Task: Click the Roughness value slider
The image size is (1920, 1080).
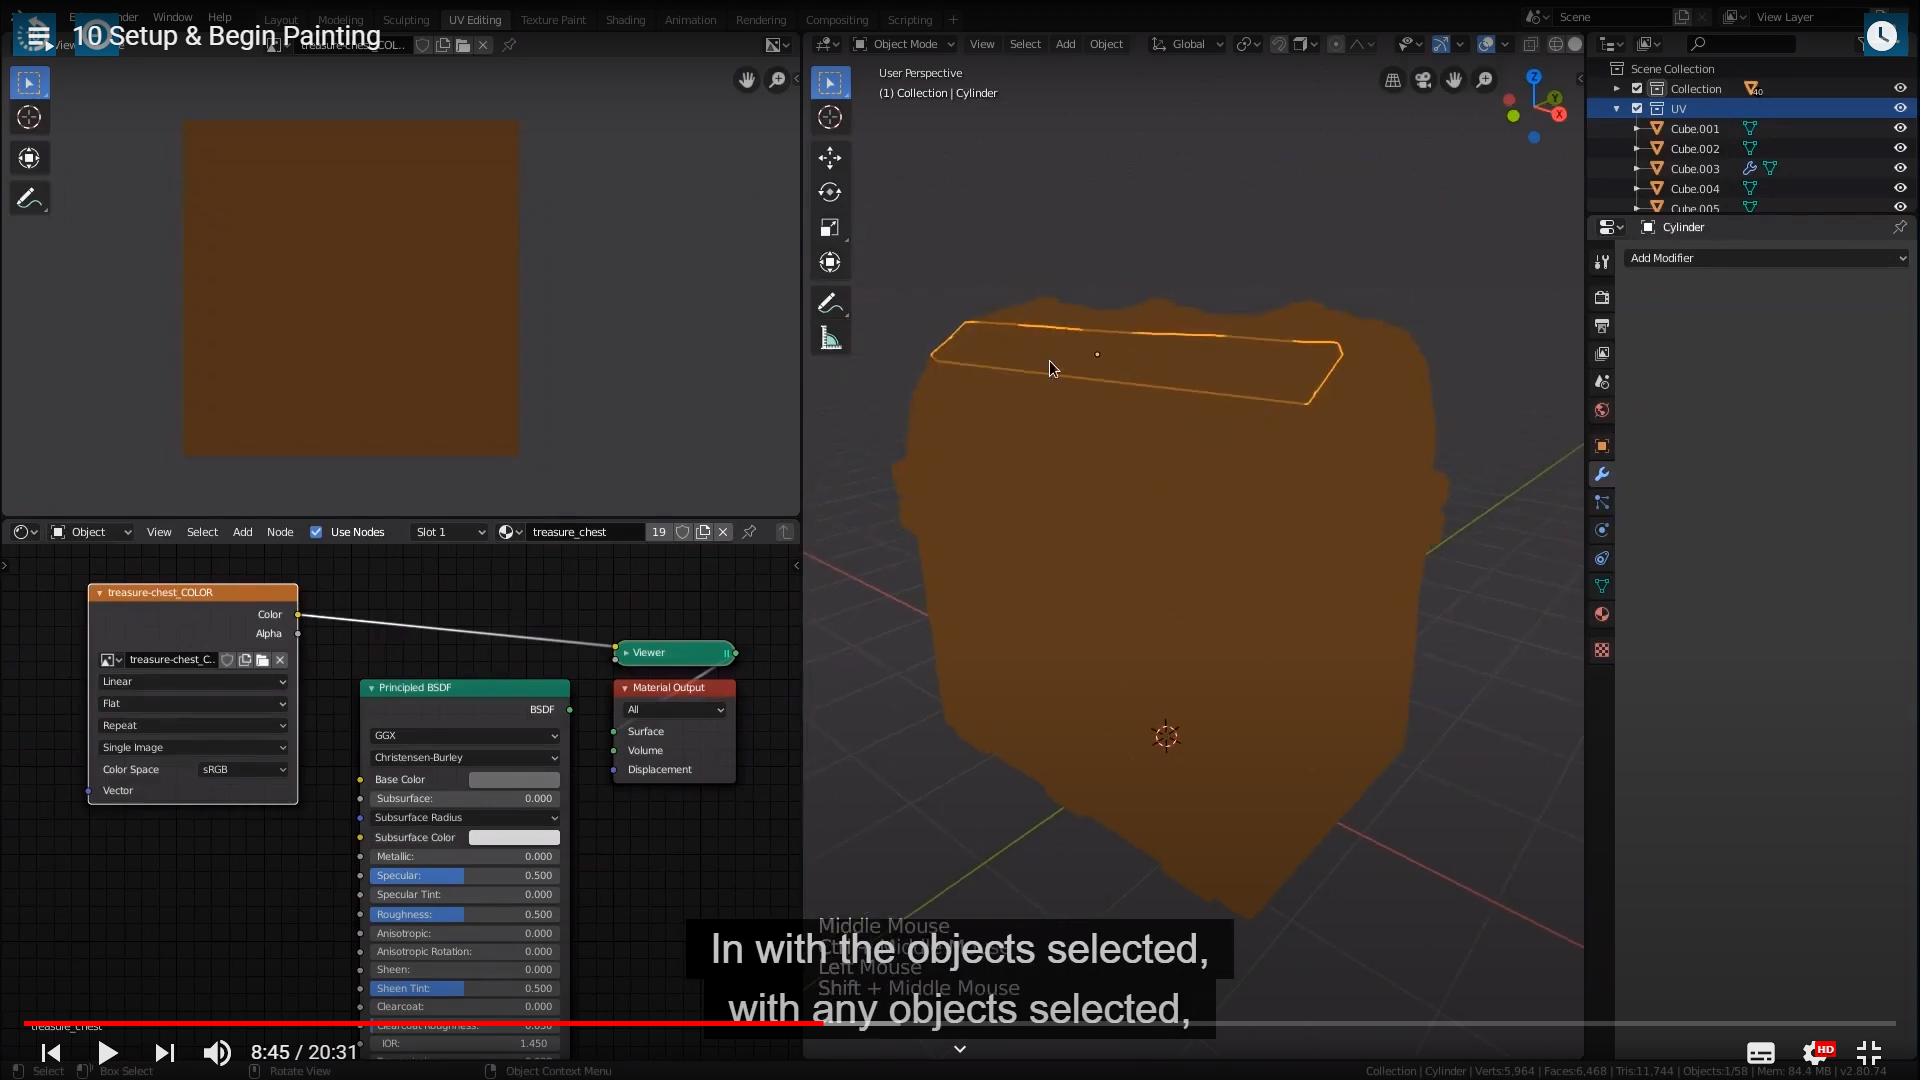Action: click(464, 914)
